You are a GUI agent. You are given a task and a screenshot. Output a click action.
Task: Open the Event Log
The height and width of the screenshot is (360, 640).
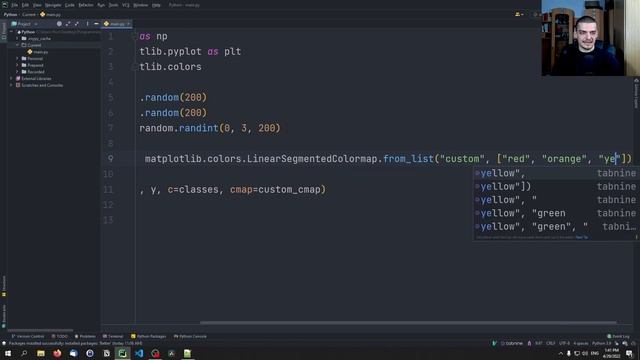coord(618,337)
